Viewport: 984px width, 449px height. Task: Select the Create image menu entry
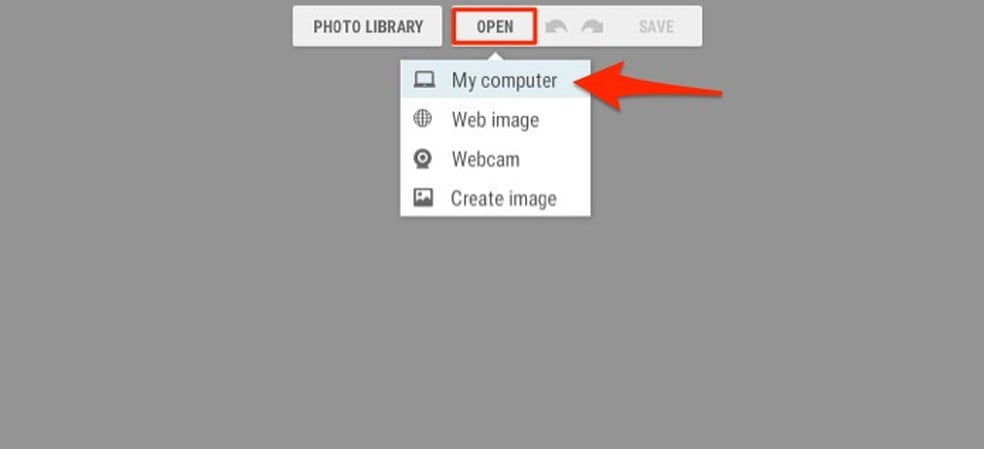click(x=495, y=198)
